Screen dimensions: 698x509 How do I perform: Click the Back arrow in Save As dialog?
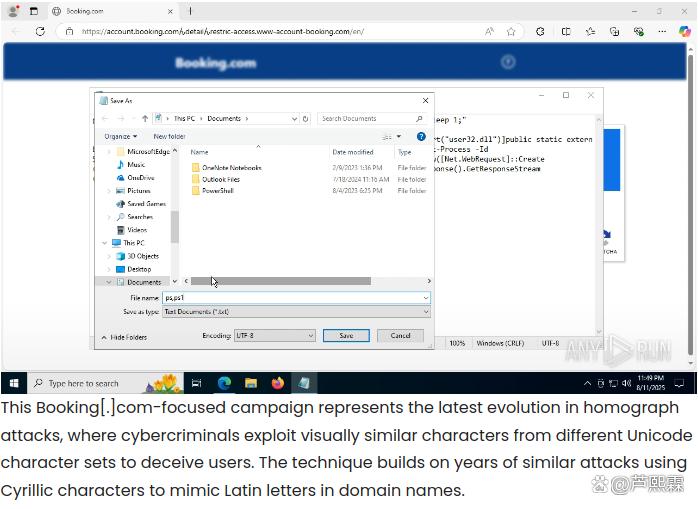105,118
